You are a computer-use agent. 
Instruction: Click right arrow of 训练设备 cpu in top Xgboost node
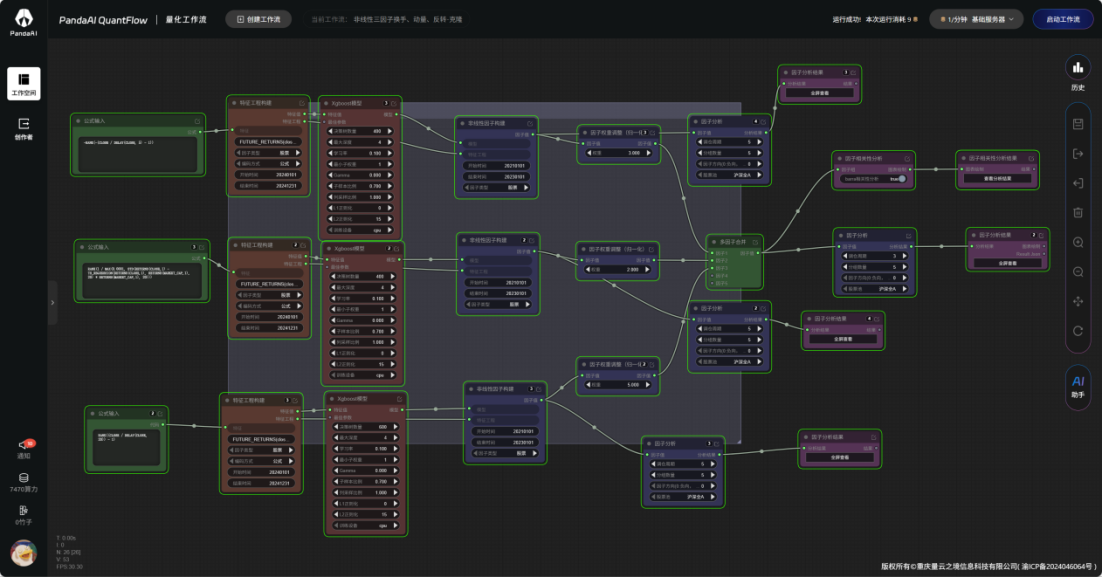click(392, 228)
